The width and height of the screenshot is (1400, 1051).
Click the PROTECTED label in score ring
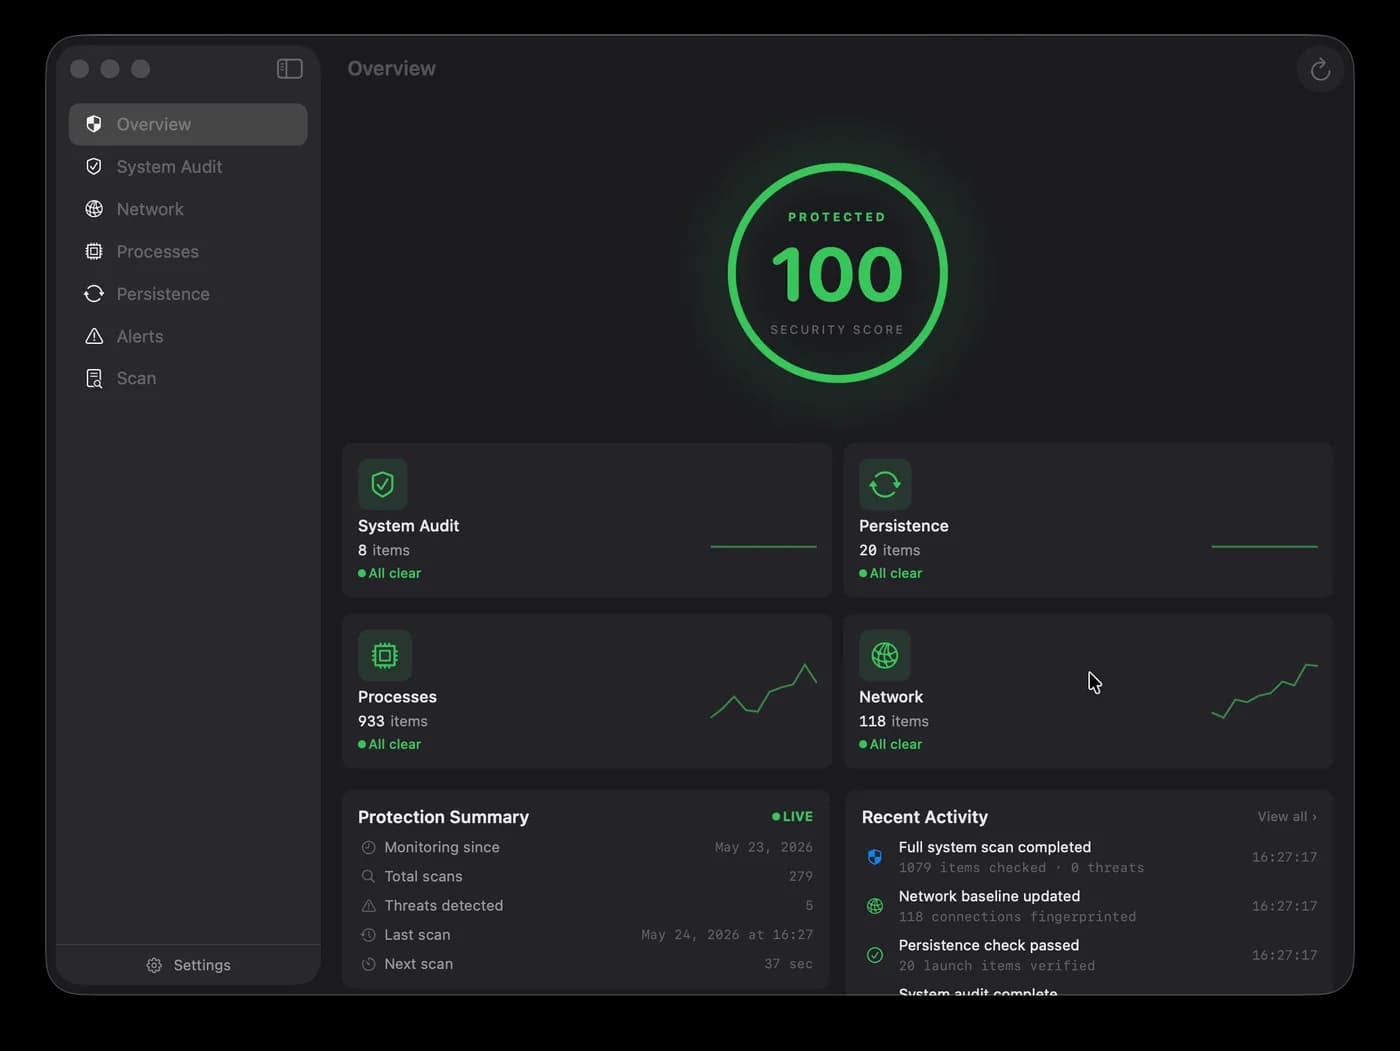(x=837, y=217)
